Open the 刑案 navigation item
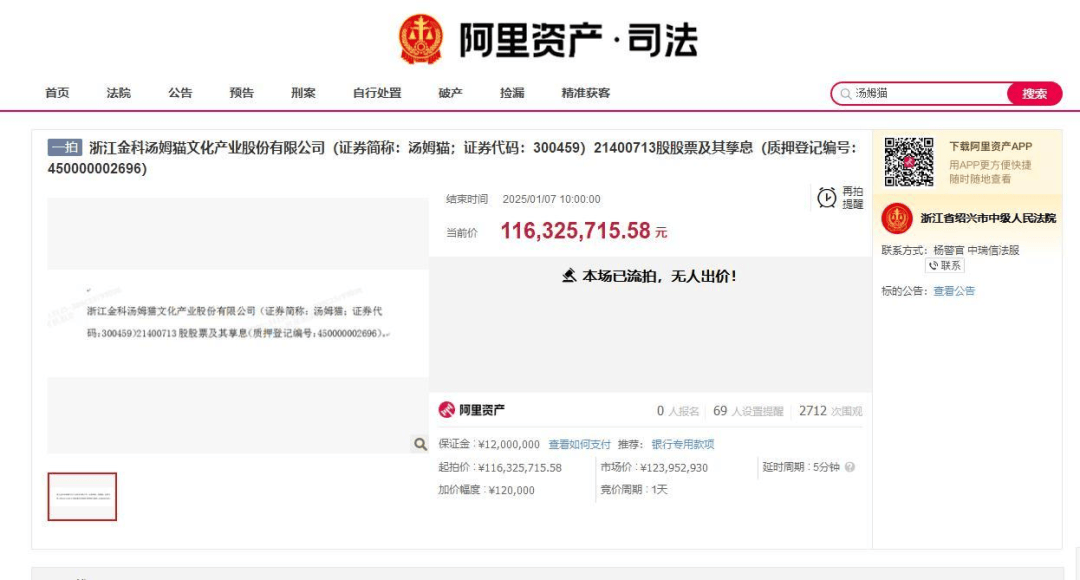 pyautogui.click(x=303, y=93)
